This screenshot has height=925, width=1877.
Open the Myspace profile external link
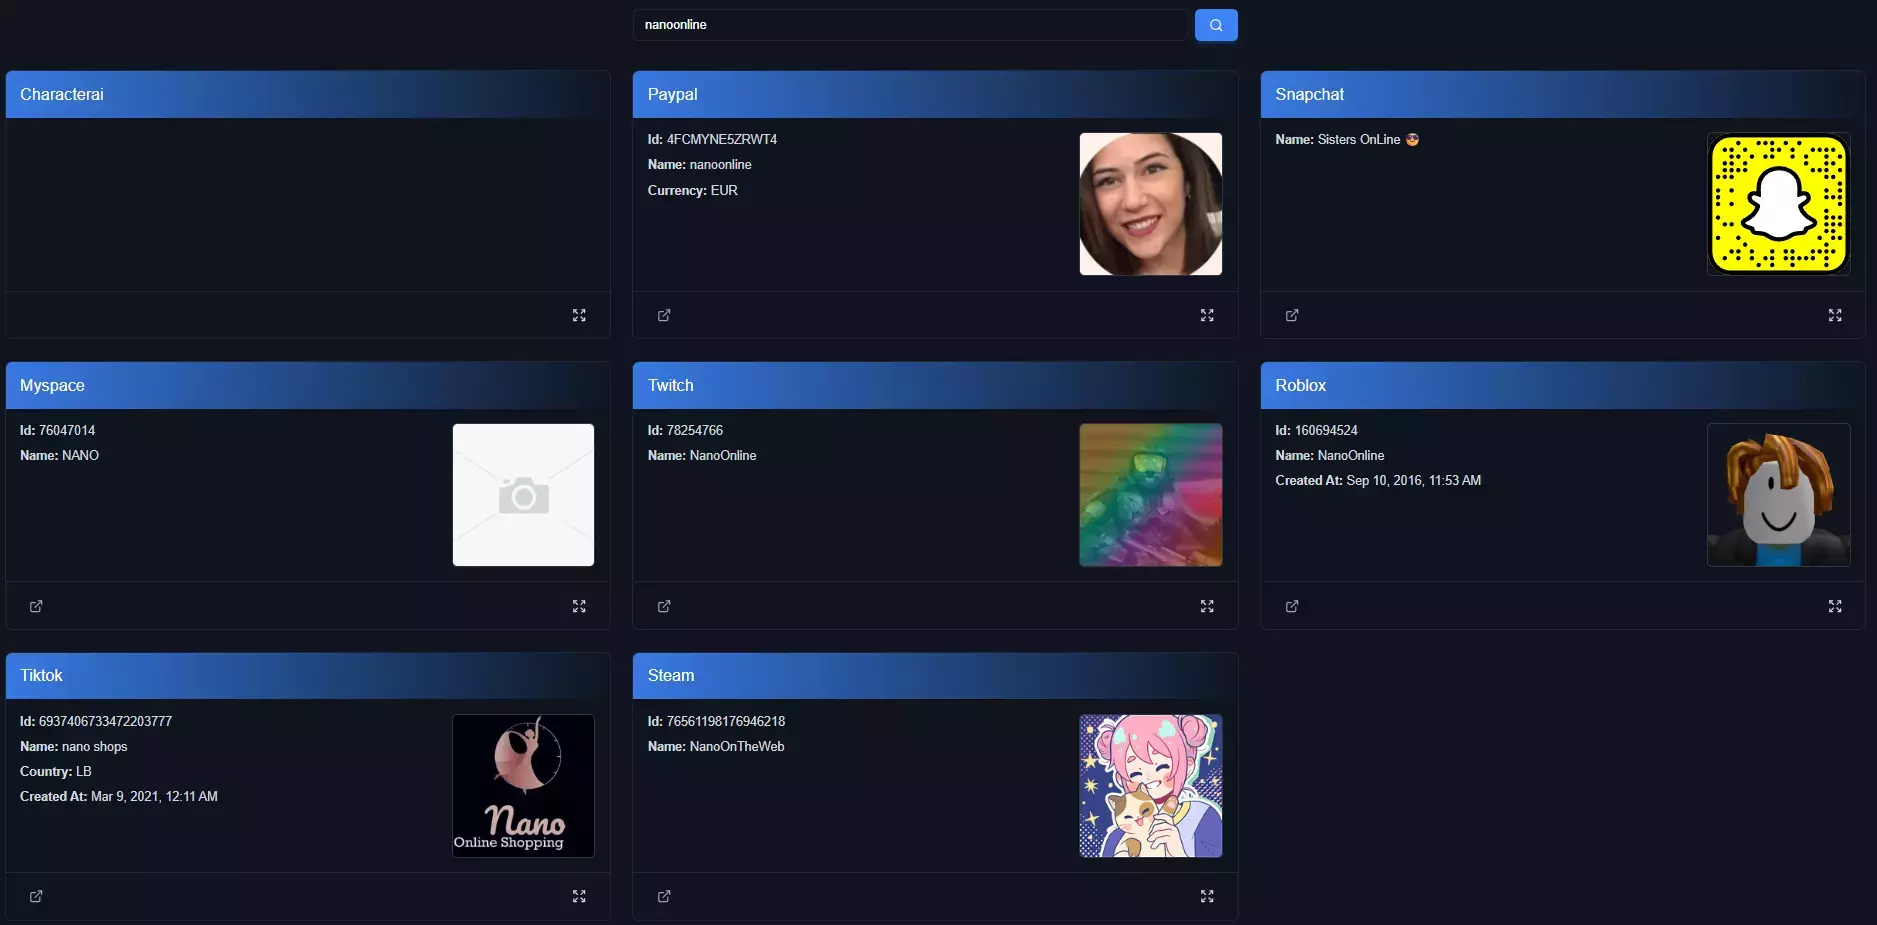36,606
